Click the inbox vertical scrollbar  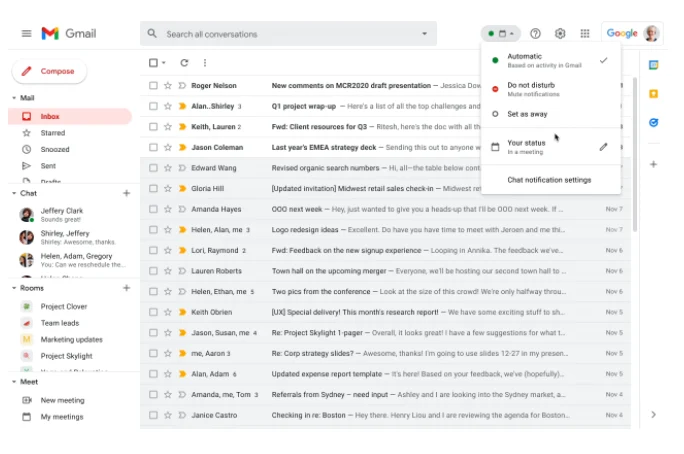click(635, 155)
